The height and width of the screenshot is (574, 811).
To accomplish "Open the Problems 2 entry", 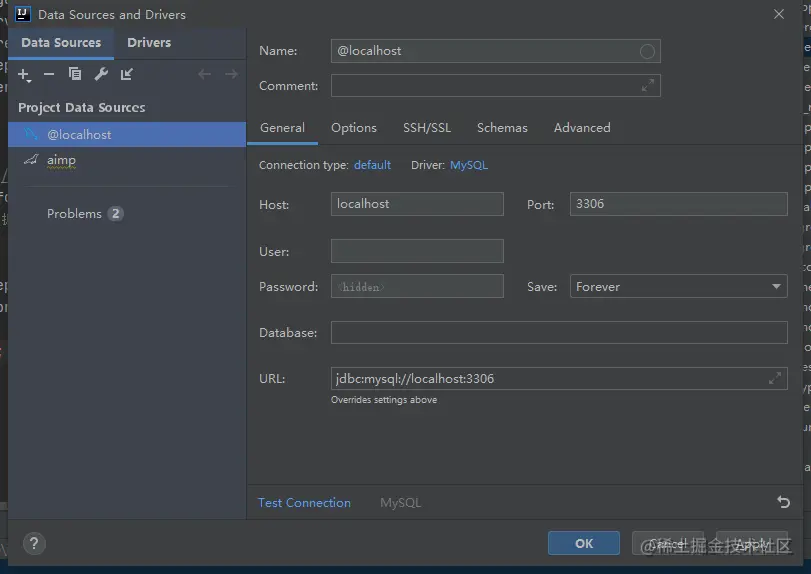I will 85,214.
